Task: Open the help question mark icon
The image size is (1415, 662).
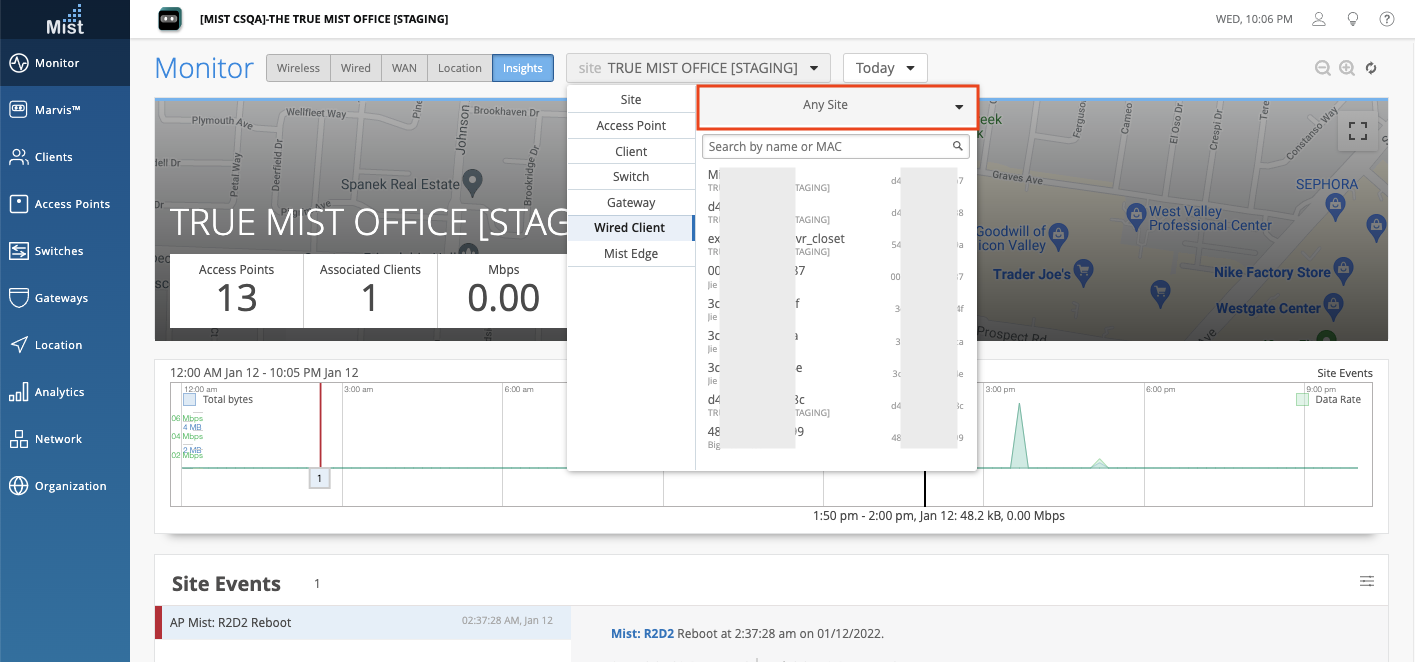Action: click(x=1387, y=19)
